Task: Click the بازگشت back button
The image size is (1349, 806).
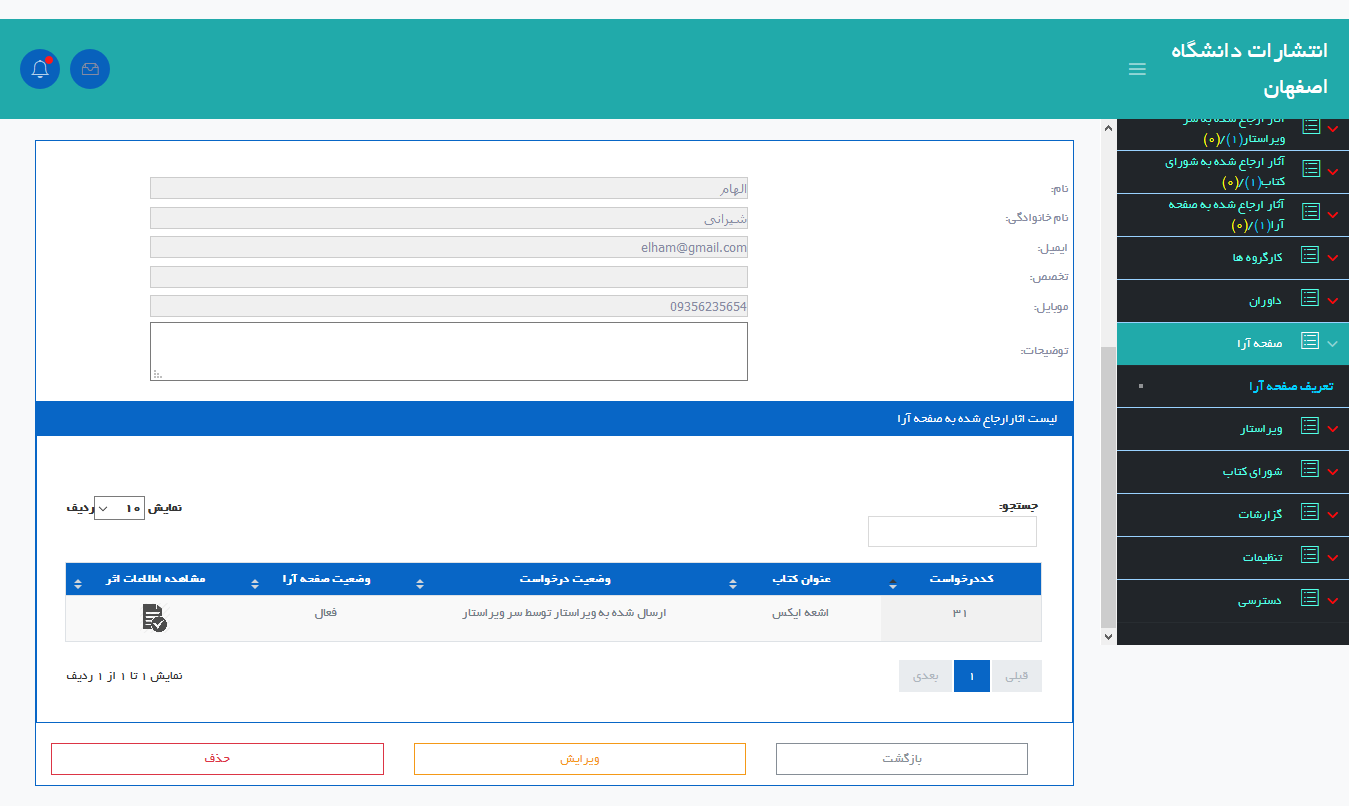Action: (x=901, y=759)
